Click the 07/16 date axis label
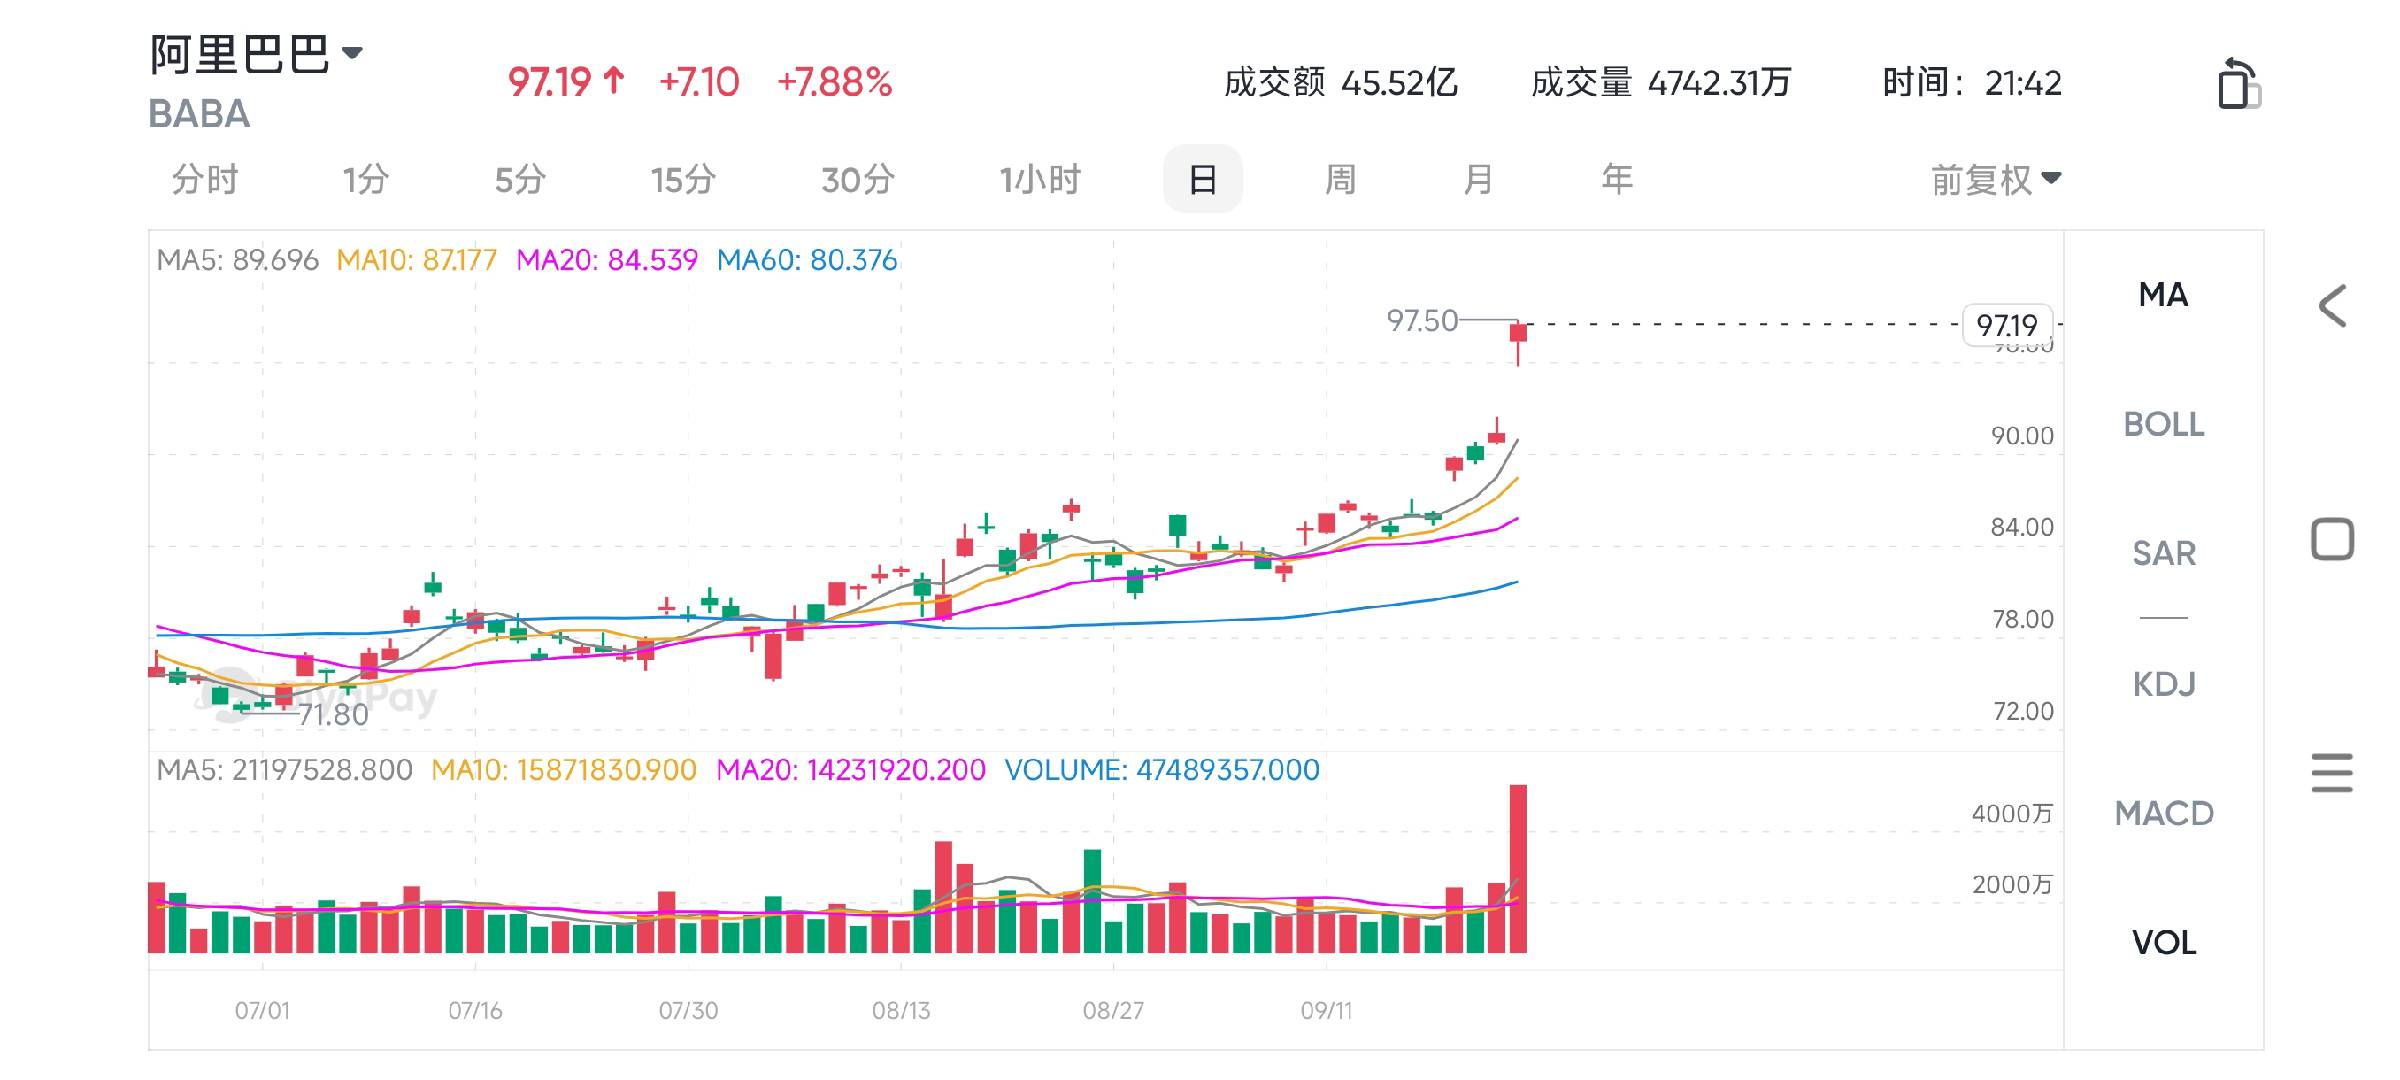The image size is (2400, 1080). coord(475,1011)
